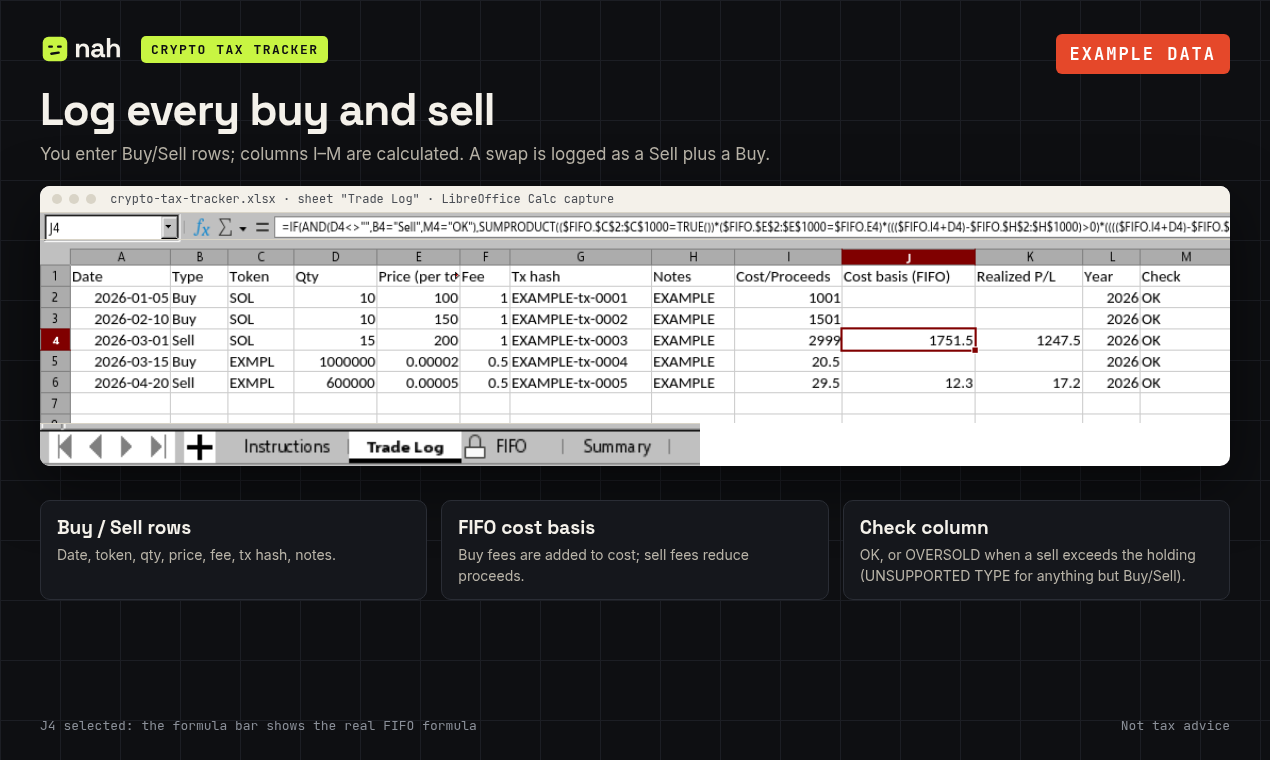Select the EXAMPLE-tx-0005 cell

click(x=580, y=382)
